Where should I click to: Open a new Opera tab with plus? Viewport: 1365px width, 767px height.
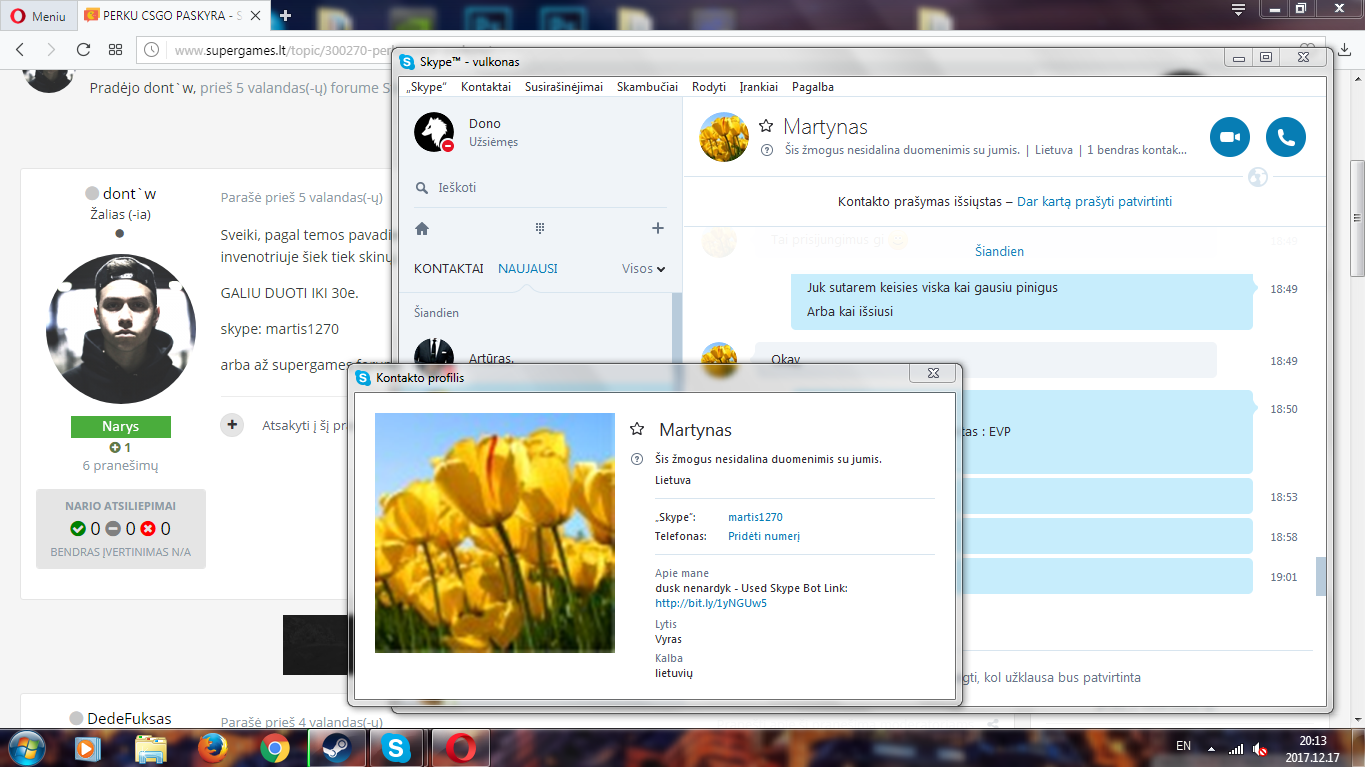coord(286,16)
